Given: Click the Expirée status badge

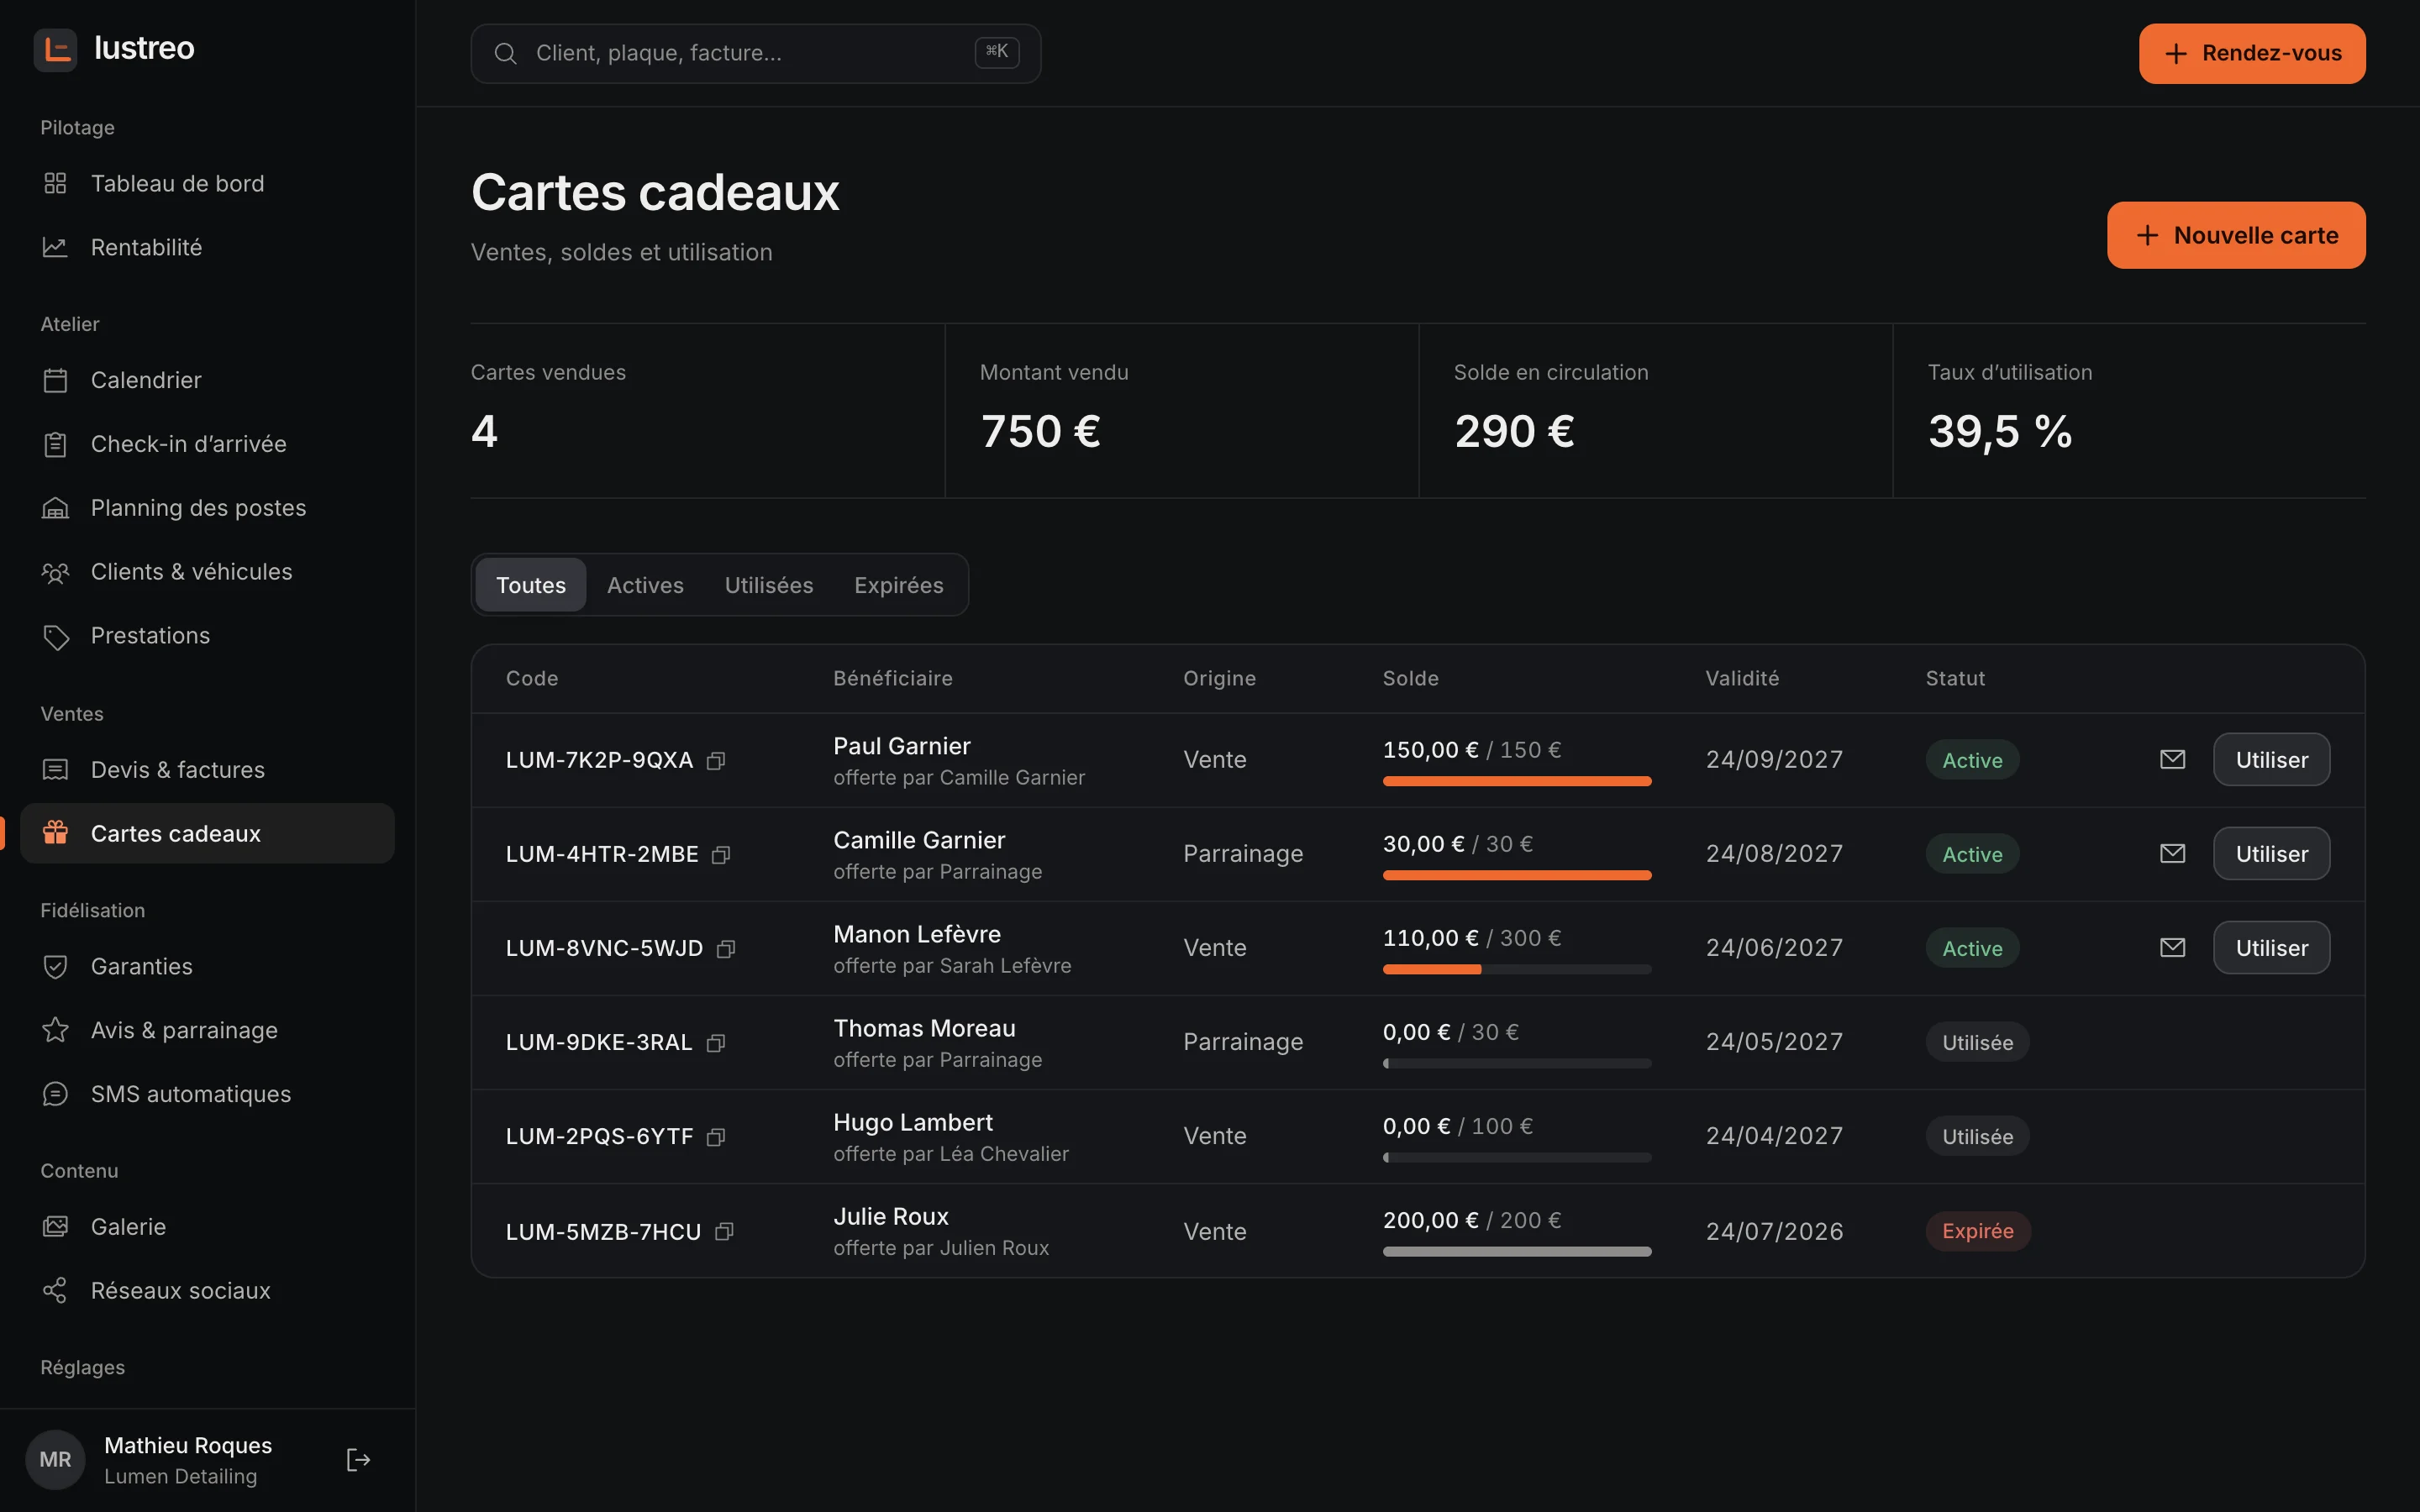Looking at the screenshot, I should click(1977, 1232).
